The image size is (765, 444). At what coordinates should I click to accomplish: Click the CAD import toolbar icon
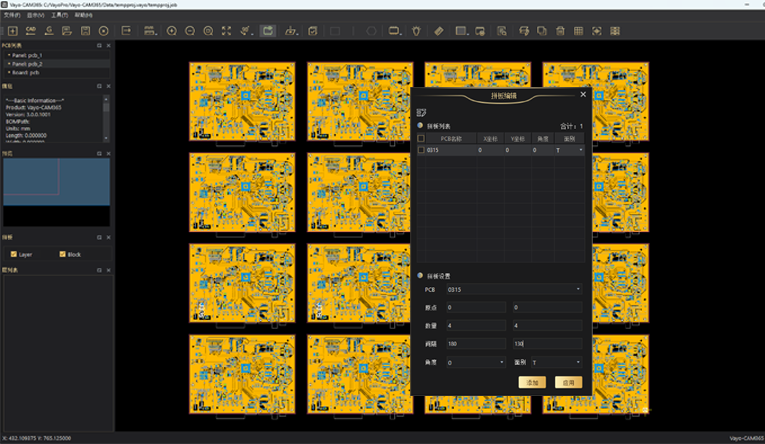(31, 31)
